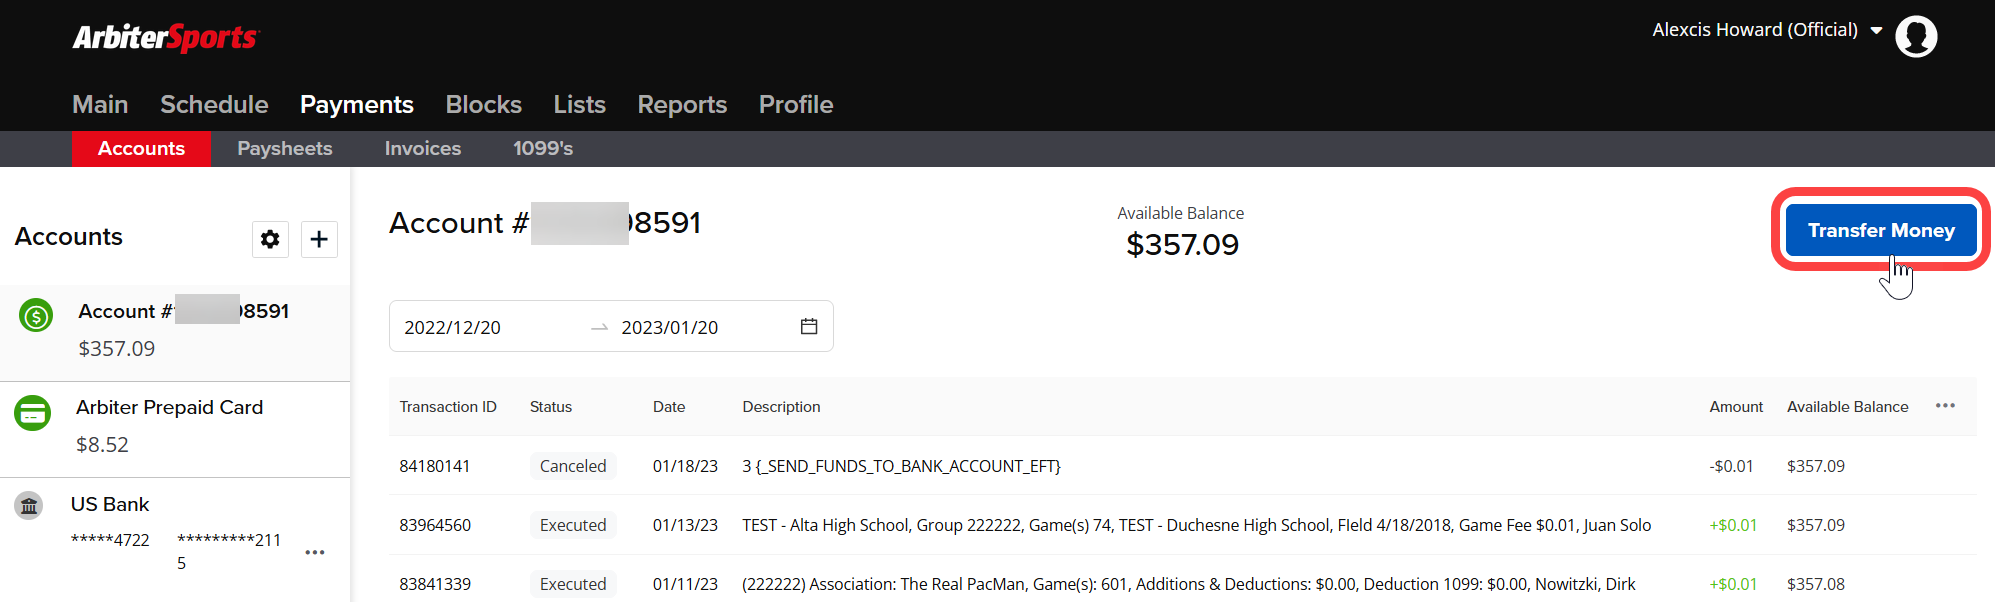Open the Invoices tab

click(x=423, y=148)
